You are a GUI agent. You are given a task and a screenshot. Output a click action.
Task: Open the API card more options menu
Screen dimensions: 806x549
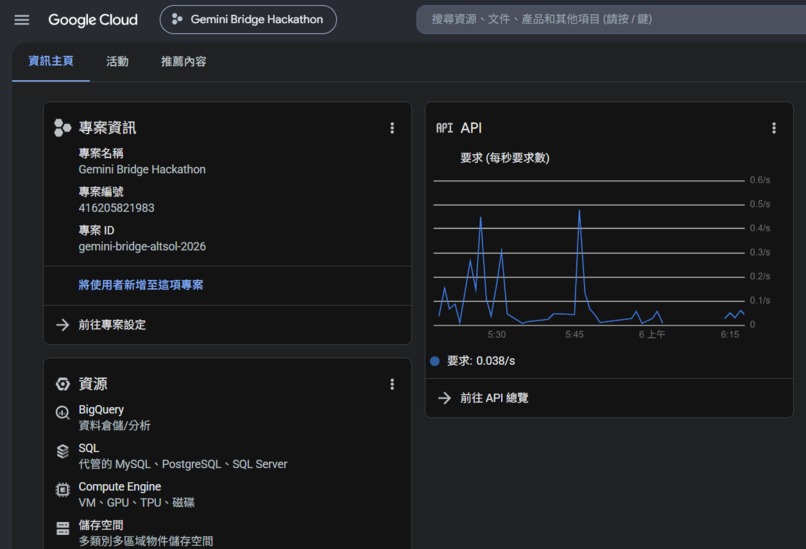[x=774, y=128]
